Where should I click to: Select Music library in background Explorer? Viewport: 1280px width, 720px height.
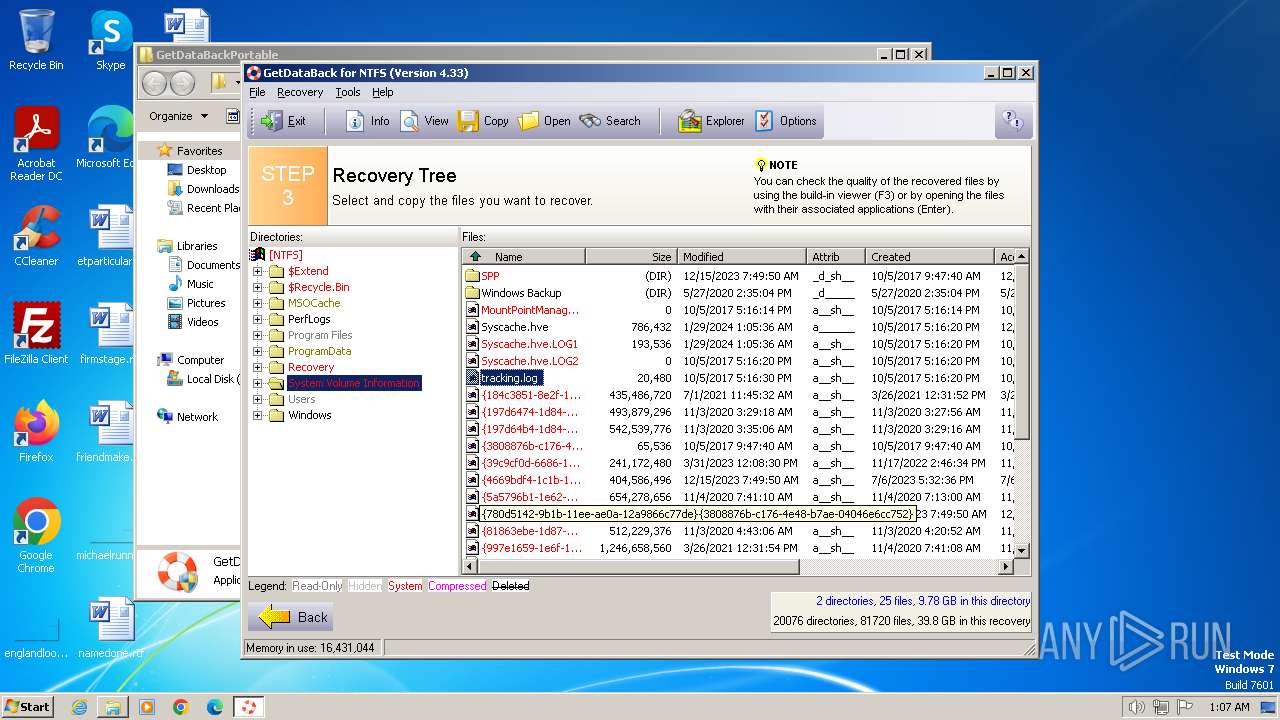point(190,284)
